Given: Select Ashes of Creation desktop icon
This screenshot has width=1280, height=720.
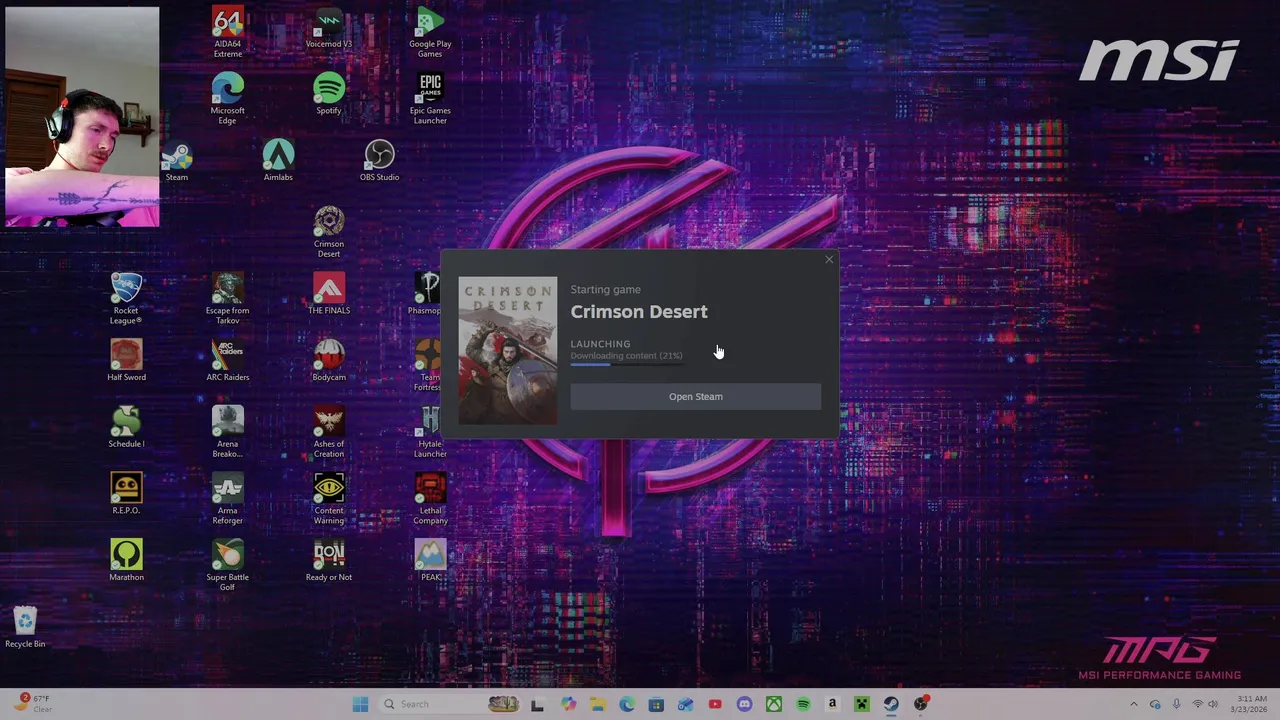Looking at the screenshot, I should (x=328, y=432).
